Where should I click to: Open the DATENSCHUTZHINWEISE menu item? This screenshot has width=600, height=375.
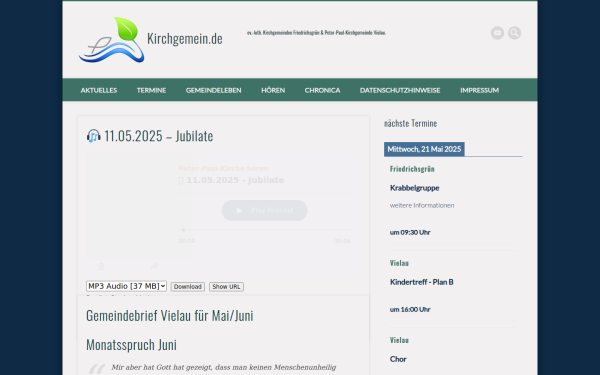tap(400, 90)
